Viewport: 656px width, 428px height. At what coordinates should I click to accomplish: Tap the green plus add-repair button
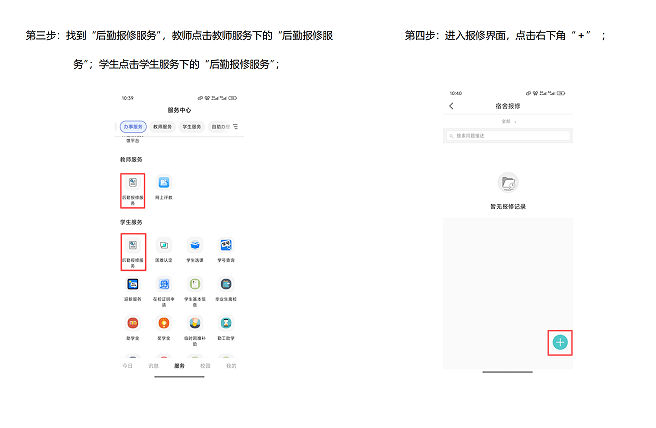[560, 342]
